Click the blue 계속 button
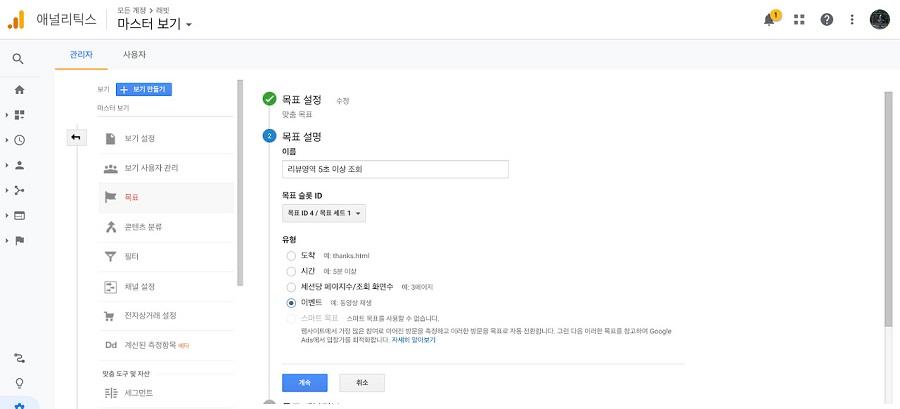This screenshot has width=900, height=409. click(x=305, y=383)
